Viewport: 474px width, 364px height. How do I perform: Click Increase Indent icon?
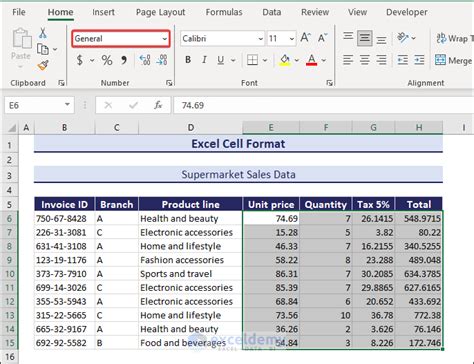pyautogui.click(x=419, y=60)
